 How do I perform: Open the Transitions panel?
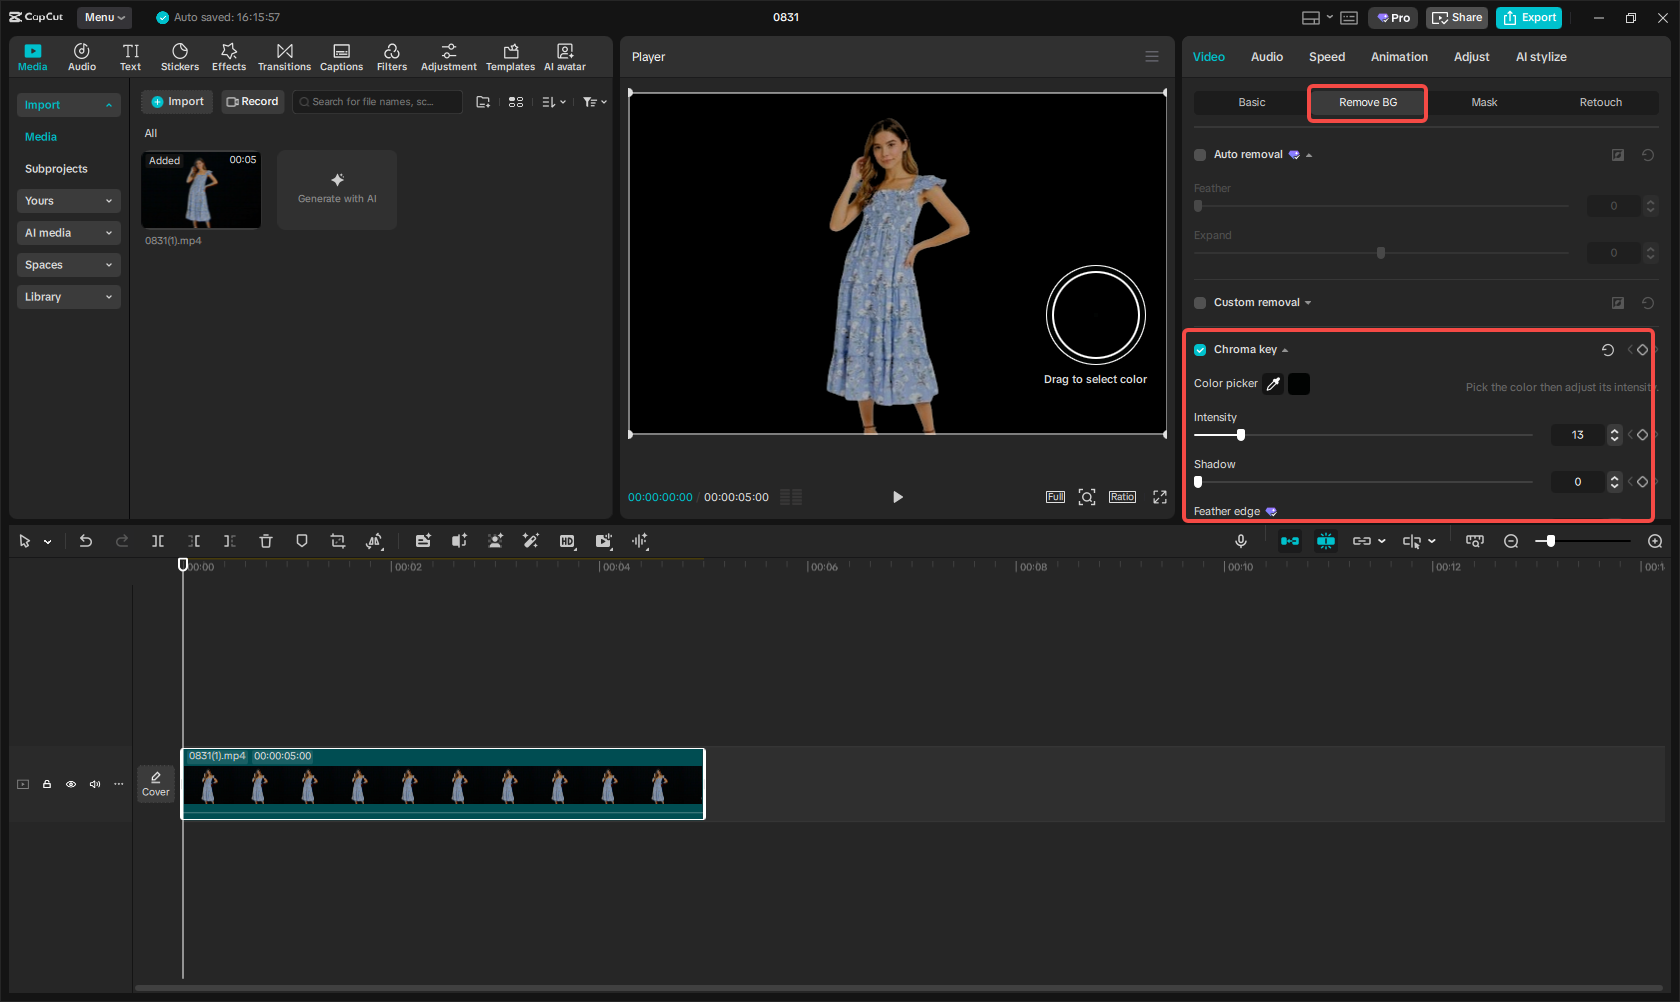[284, 56]
